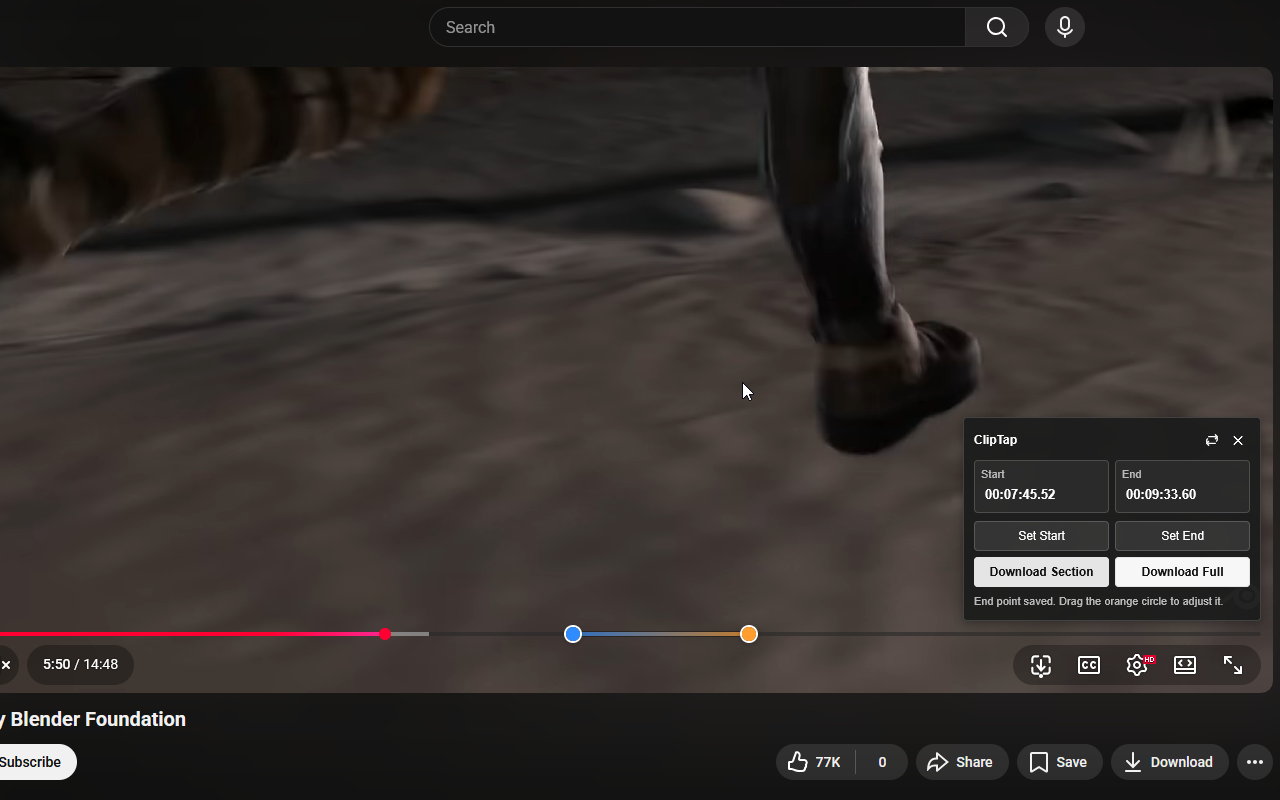Like the video with 77K likes
The height and width of the screenshot is (800, 1280).
tap(815, 762)
